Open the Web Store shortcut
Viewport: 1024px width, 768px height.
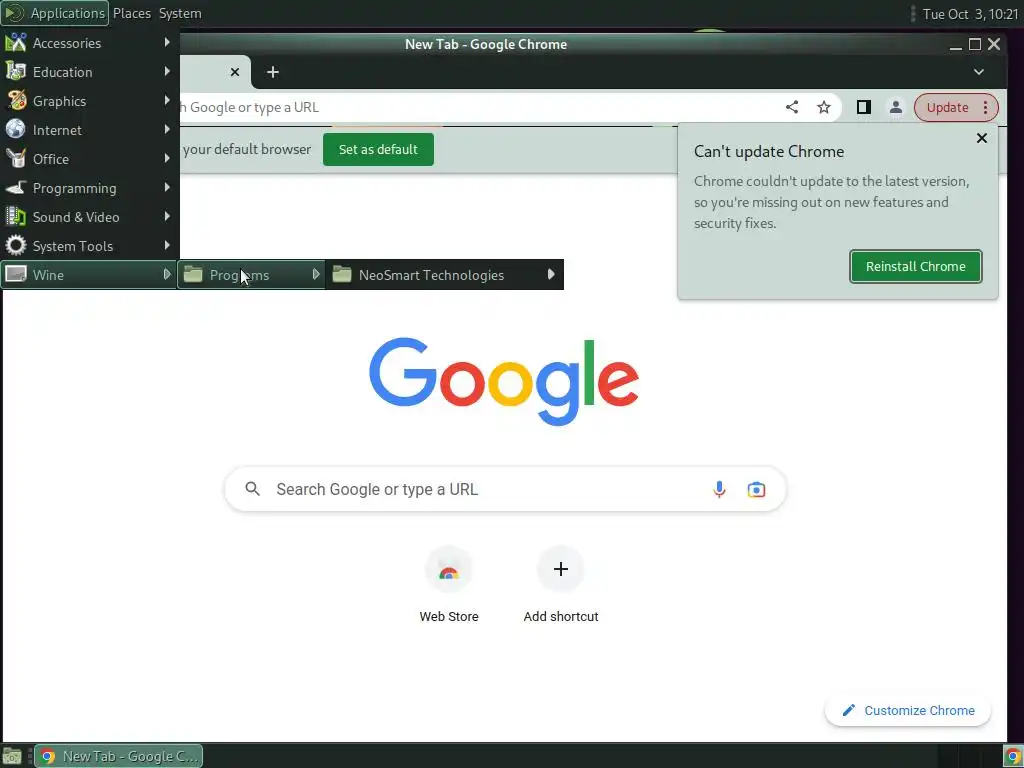click(x=449, y=584)
